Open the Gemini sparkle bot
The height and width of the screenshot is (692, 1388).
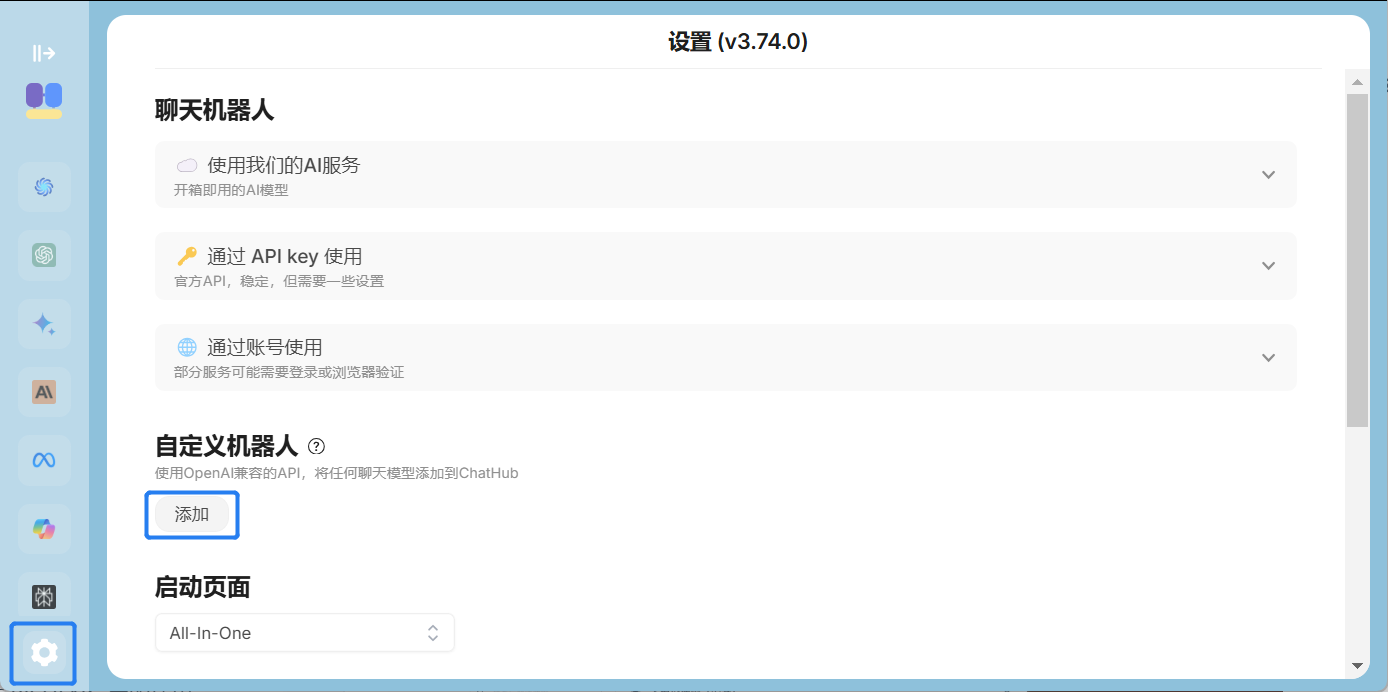point(44,324)
